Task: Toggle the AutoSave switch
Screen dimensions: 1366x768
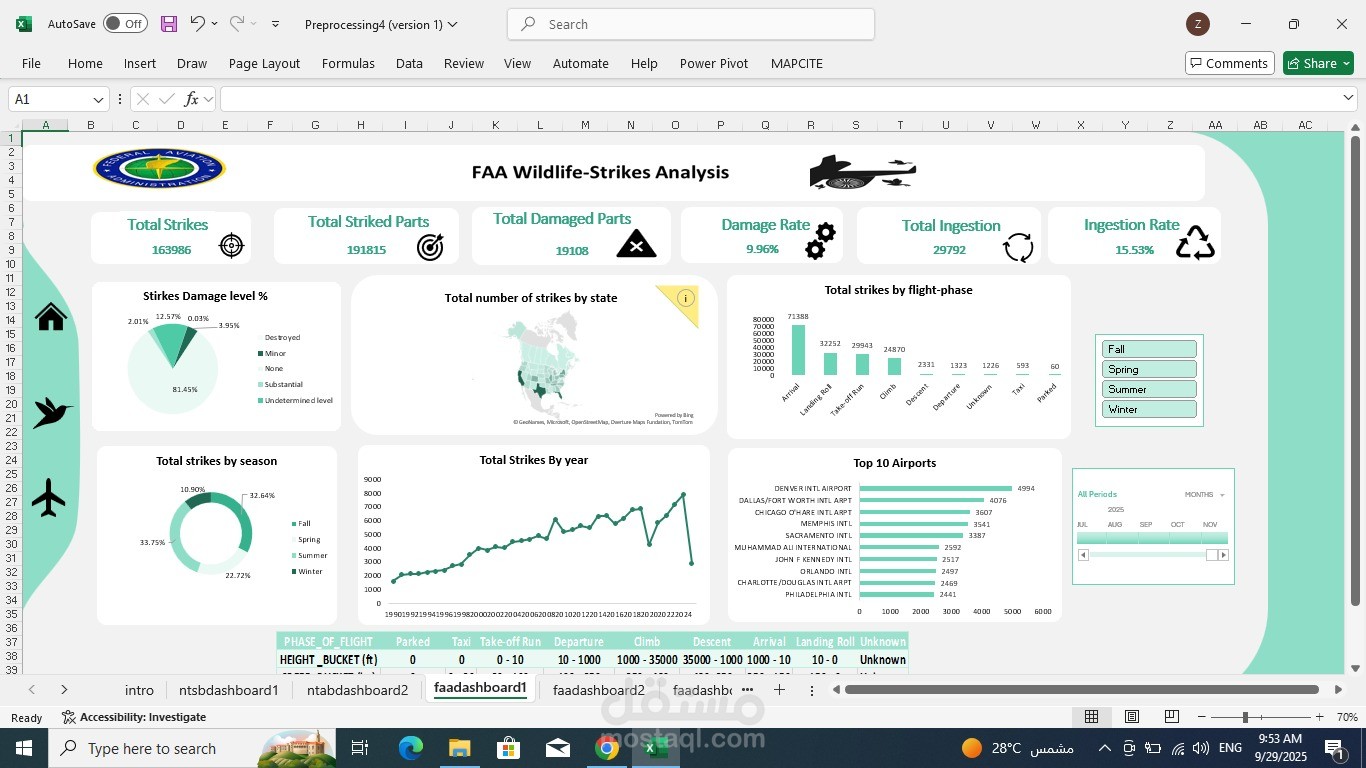Action: click(x=125, y=24)
